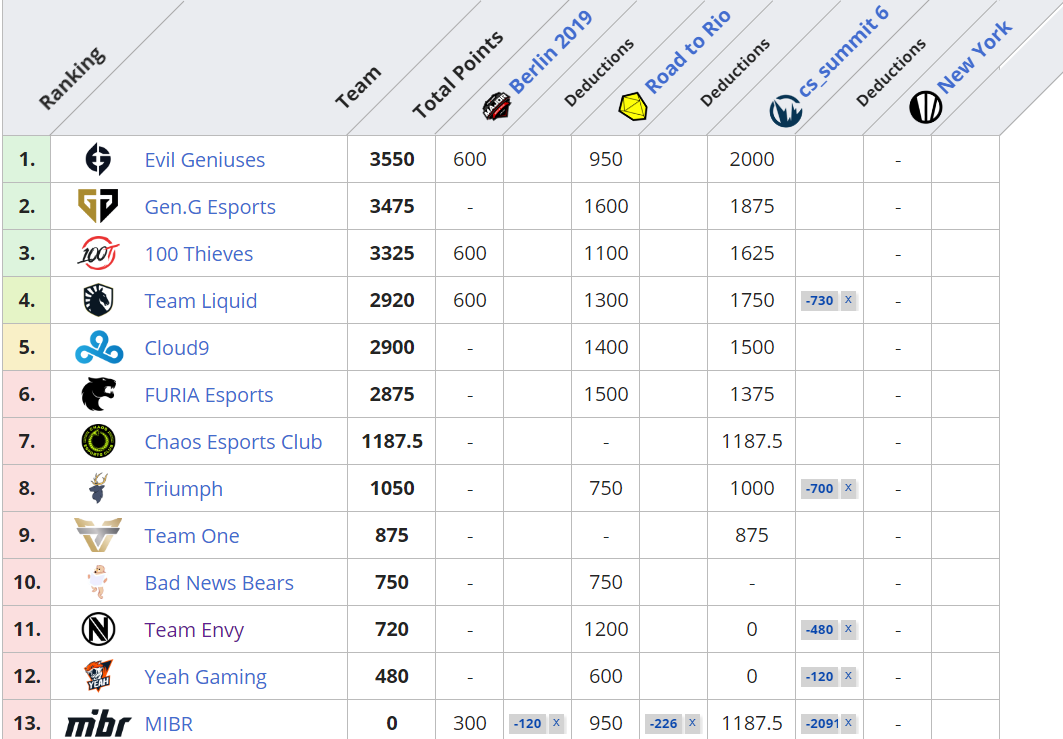Select Cloud9's total points 2900

[x=392, y=347]
